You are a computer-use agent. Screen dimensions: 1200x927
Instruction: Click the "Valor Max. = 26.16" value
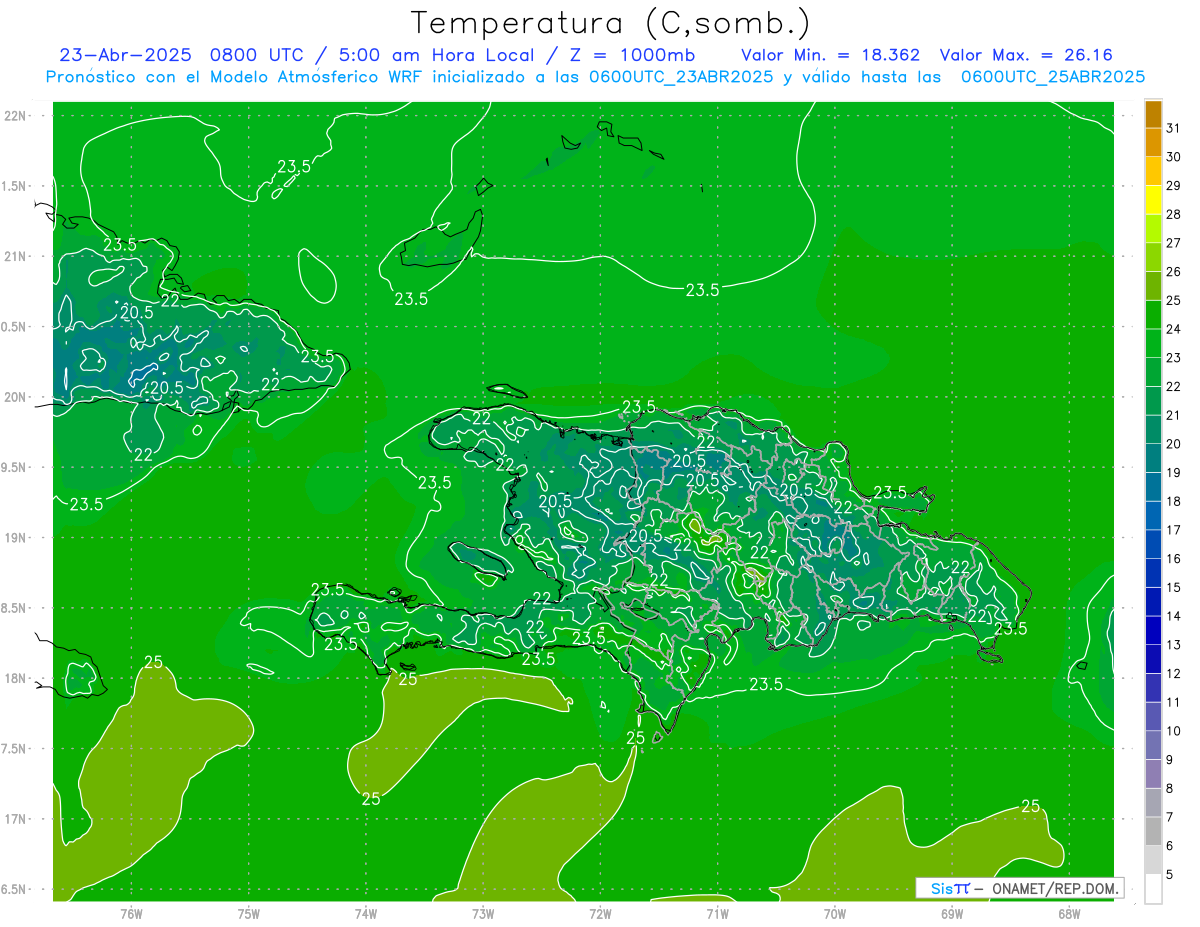coord(1026,55)
